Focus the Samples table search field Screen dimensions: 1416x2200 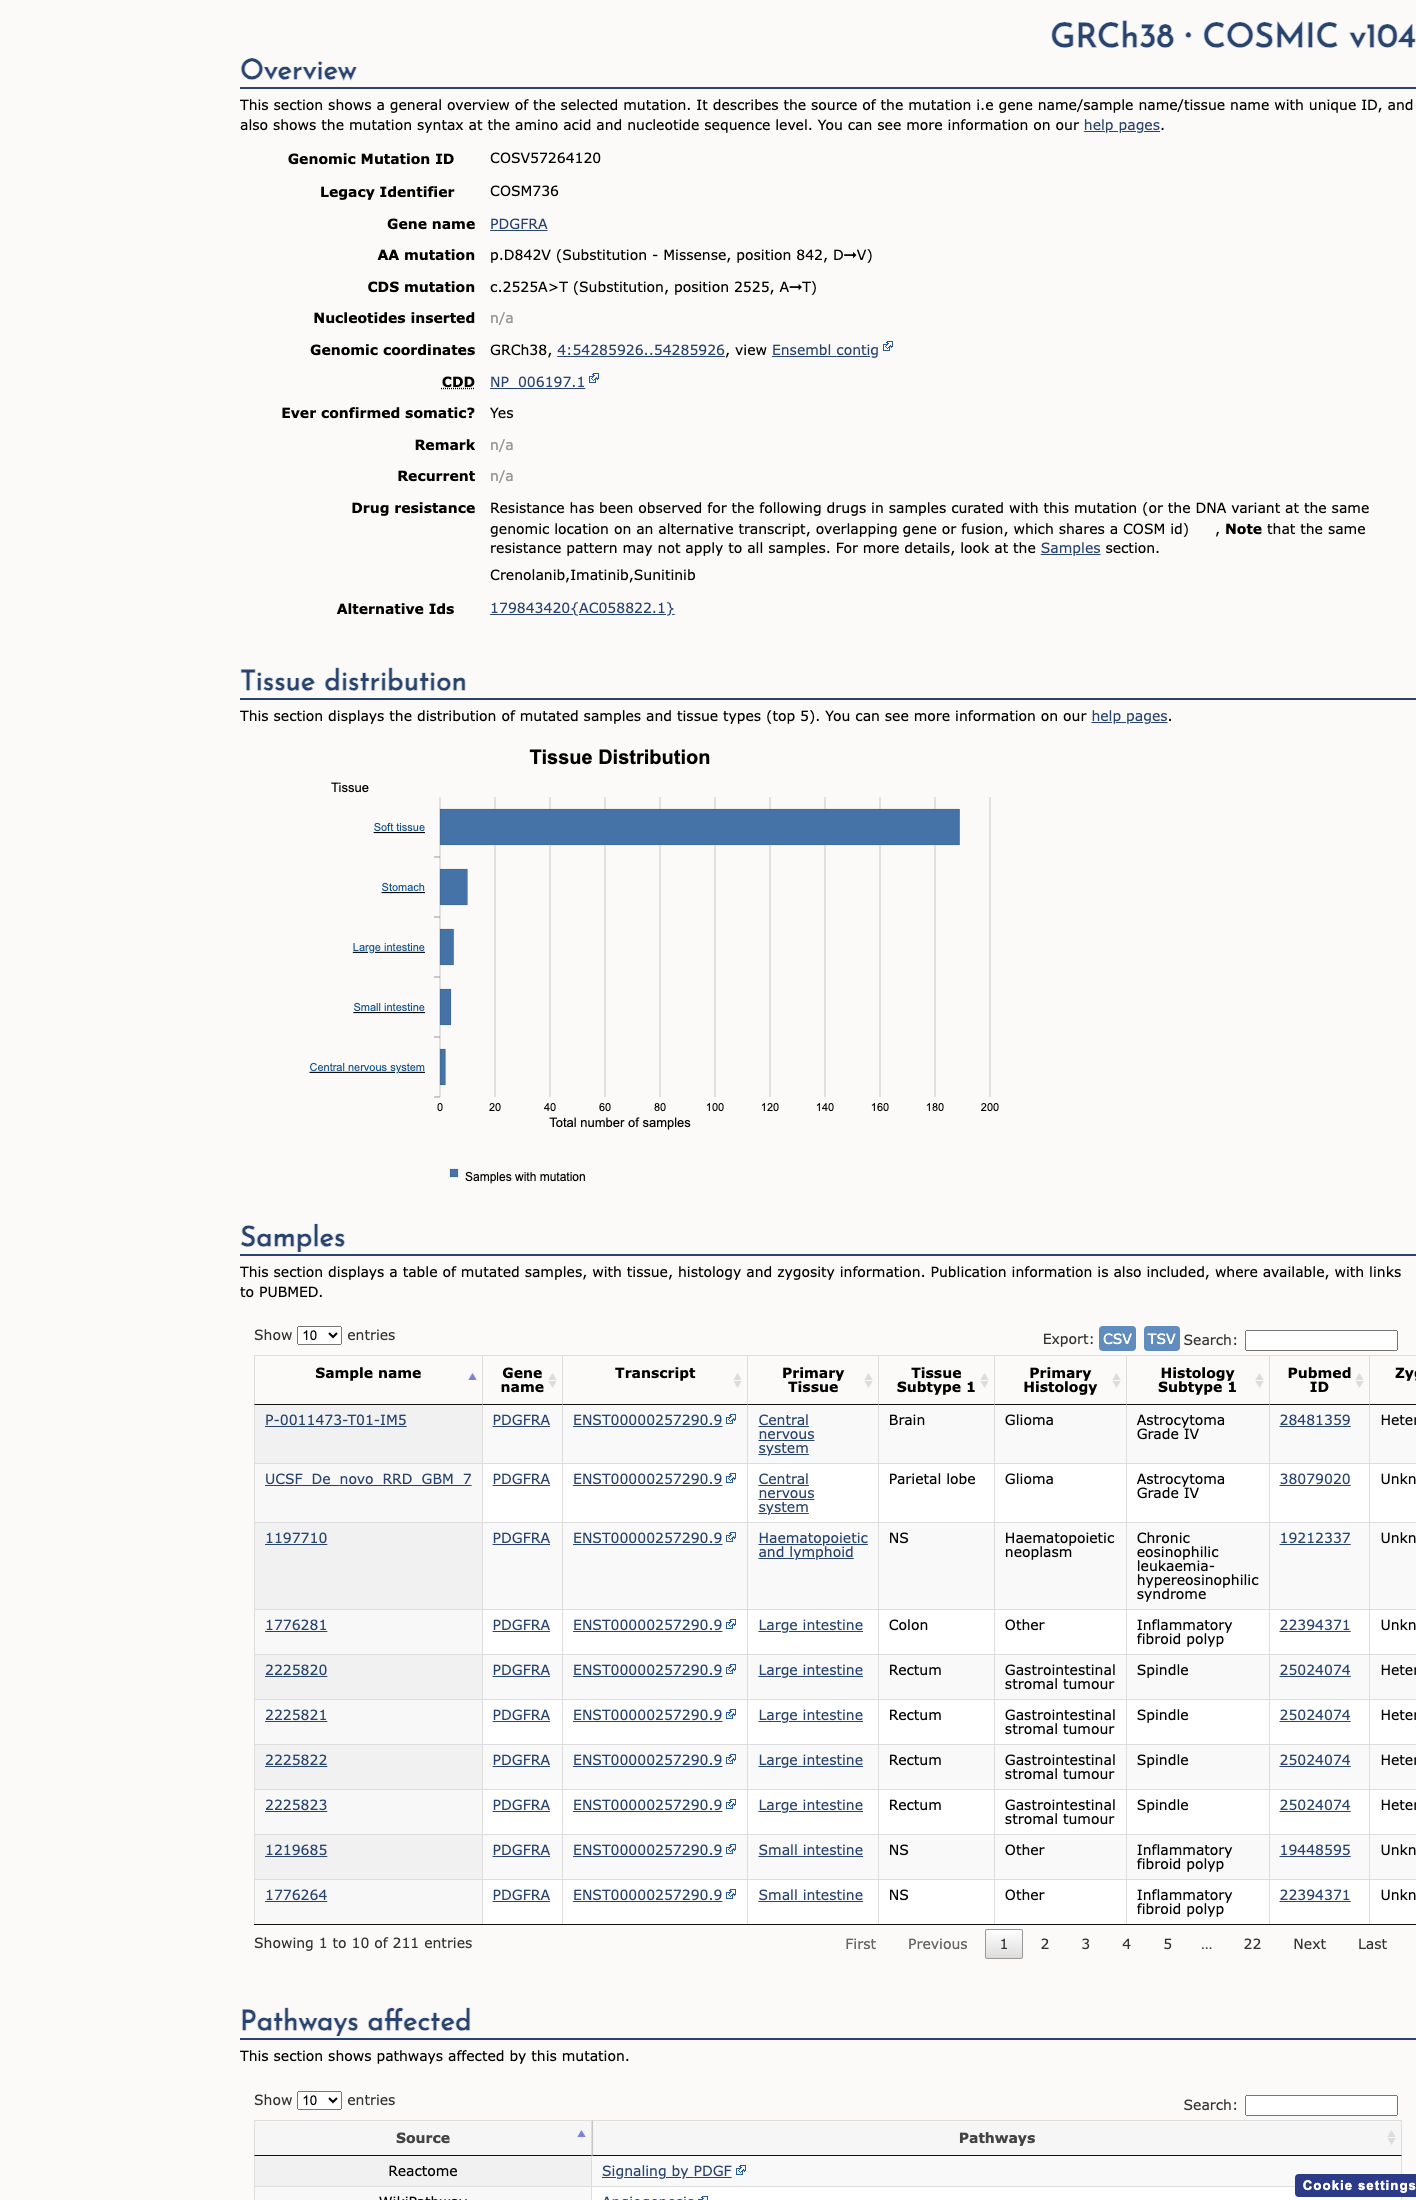coord(1321,1340)
